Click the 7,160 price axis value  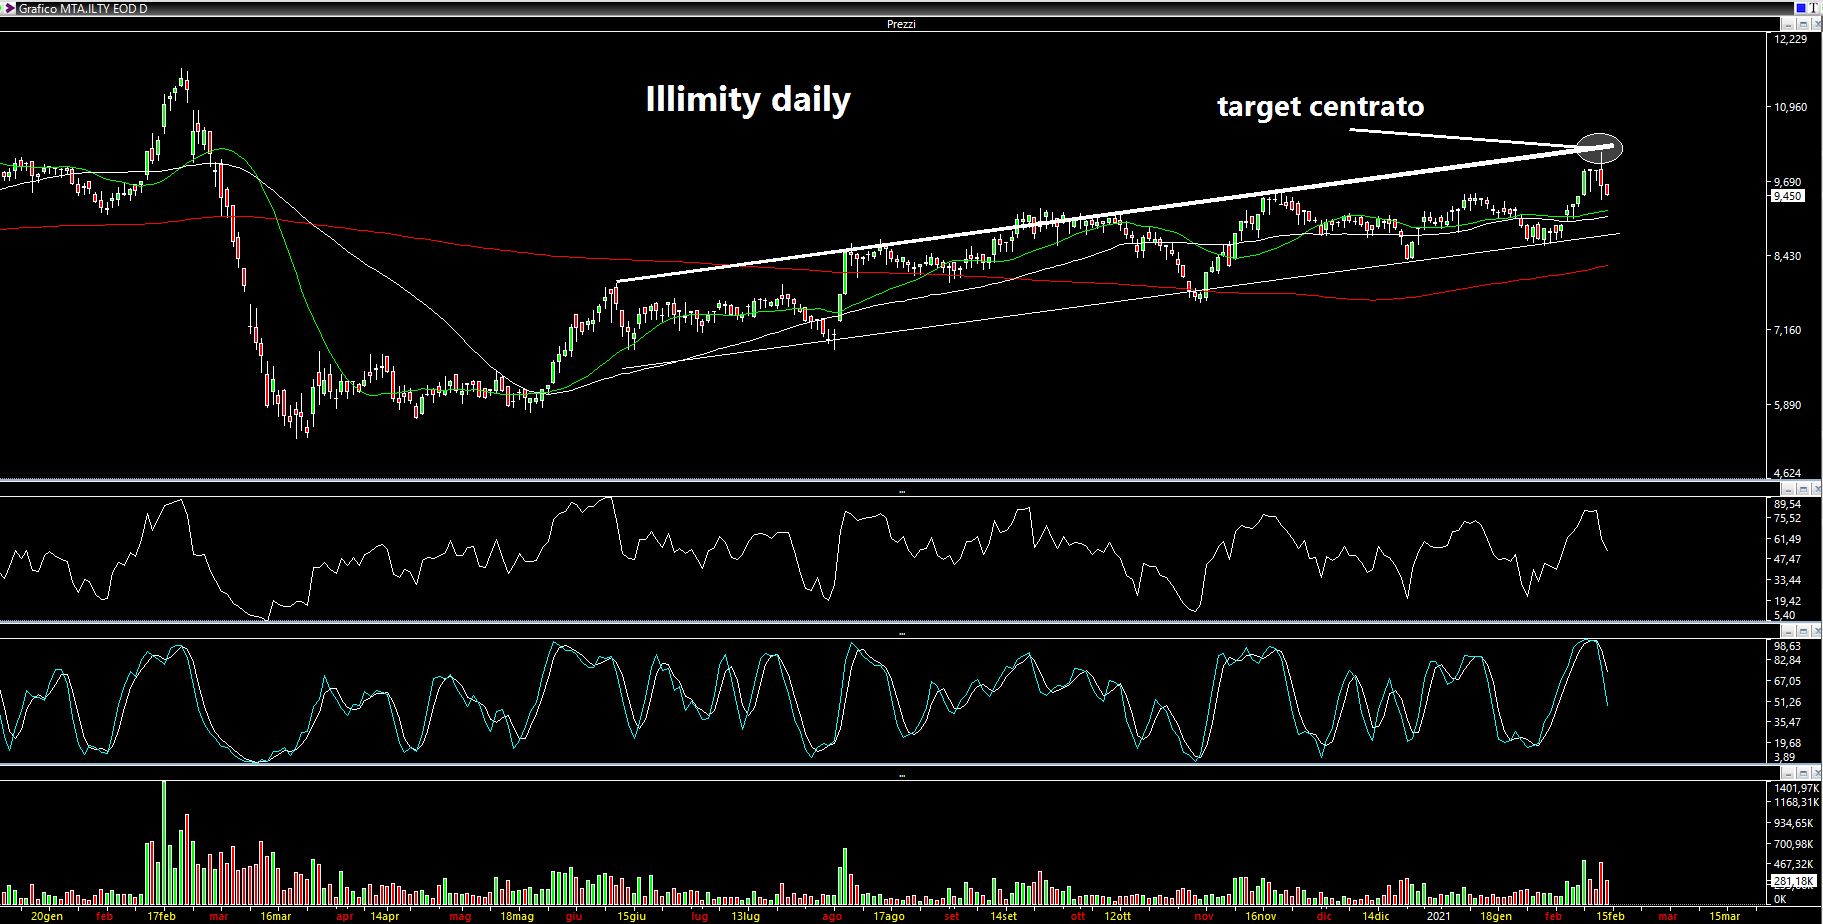1787,330
